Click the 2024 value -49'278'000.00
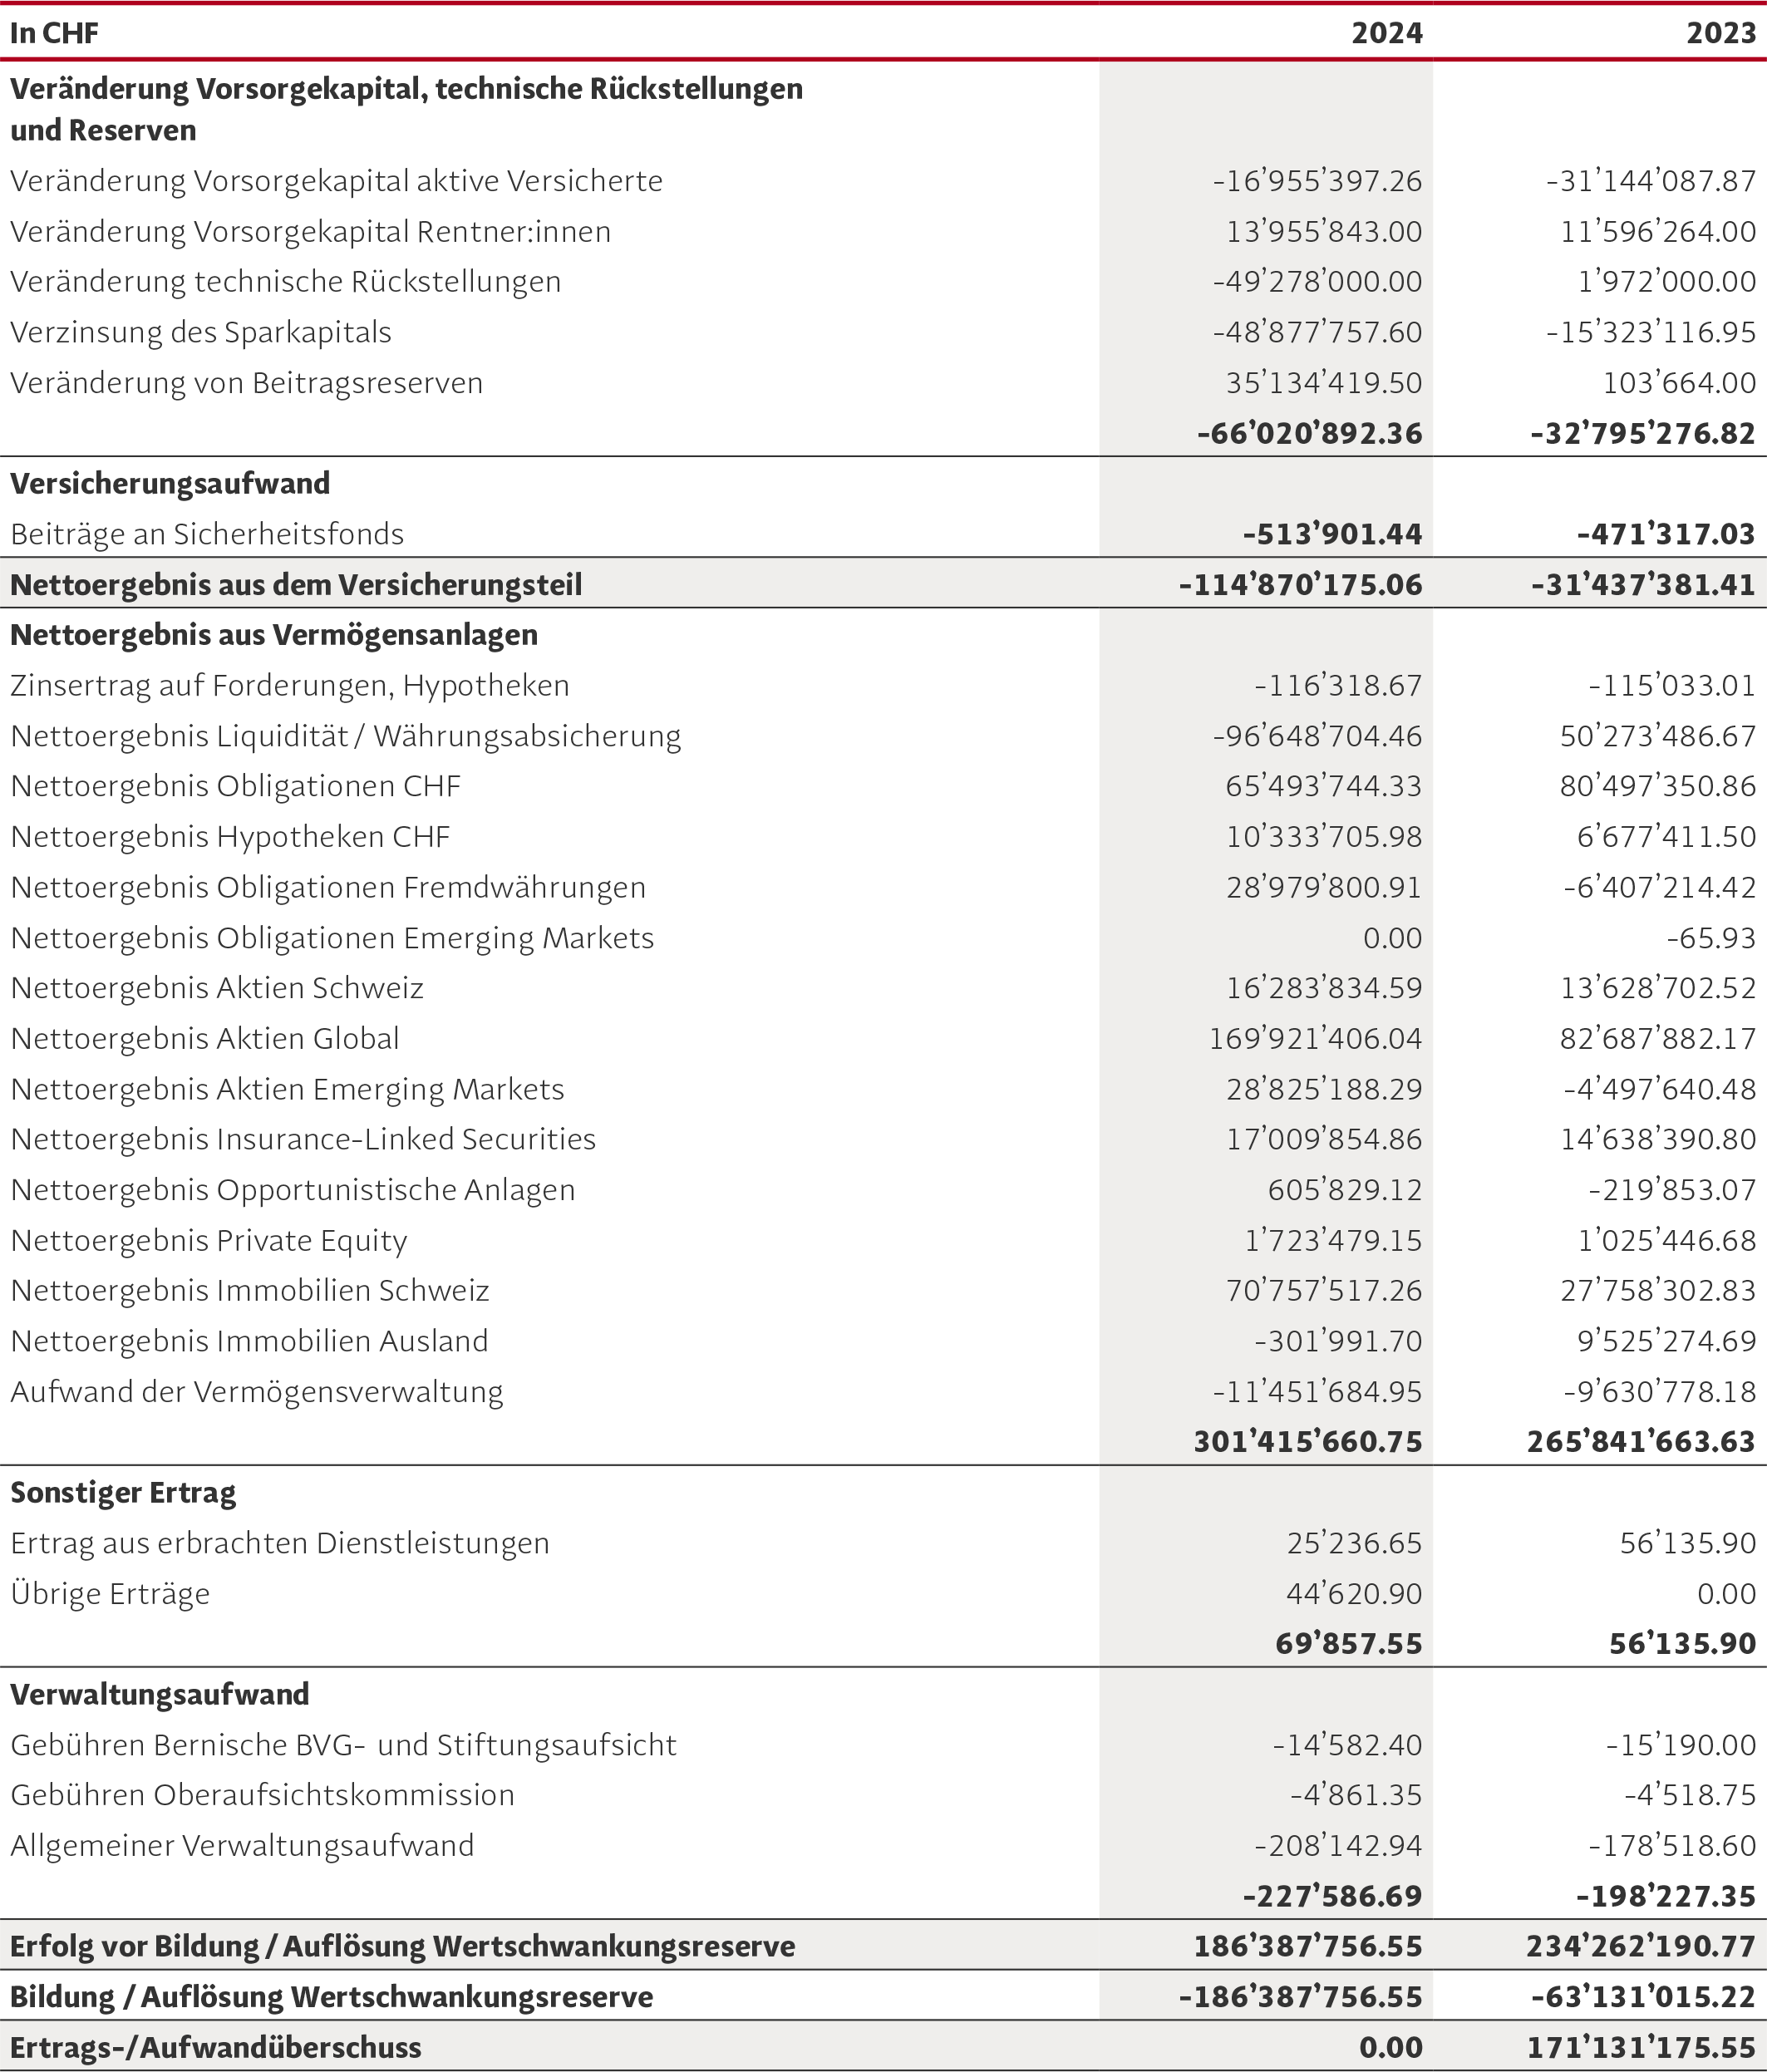Image resolution: width=1767 pixels, height=2072 pixels. 1317,281
